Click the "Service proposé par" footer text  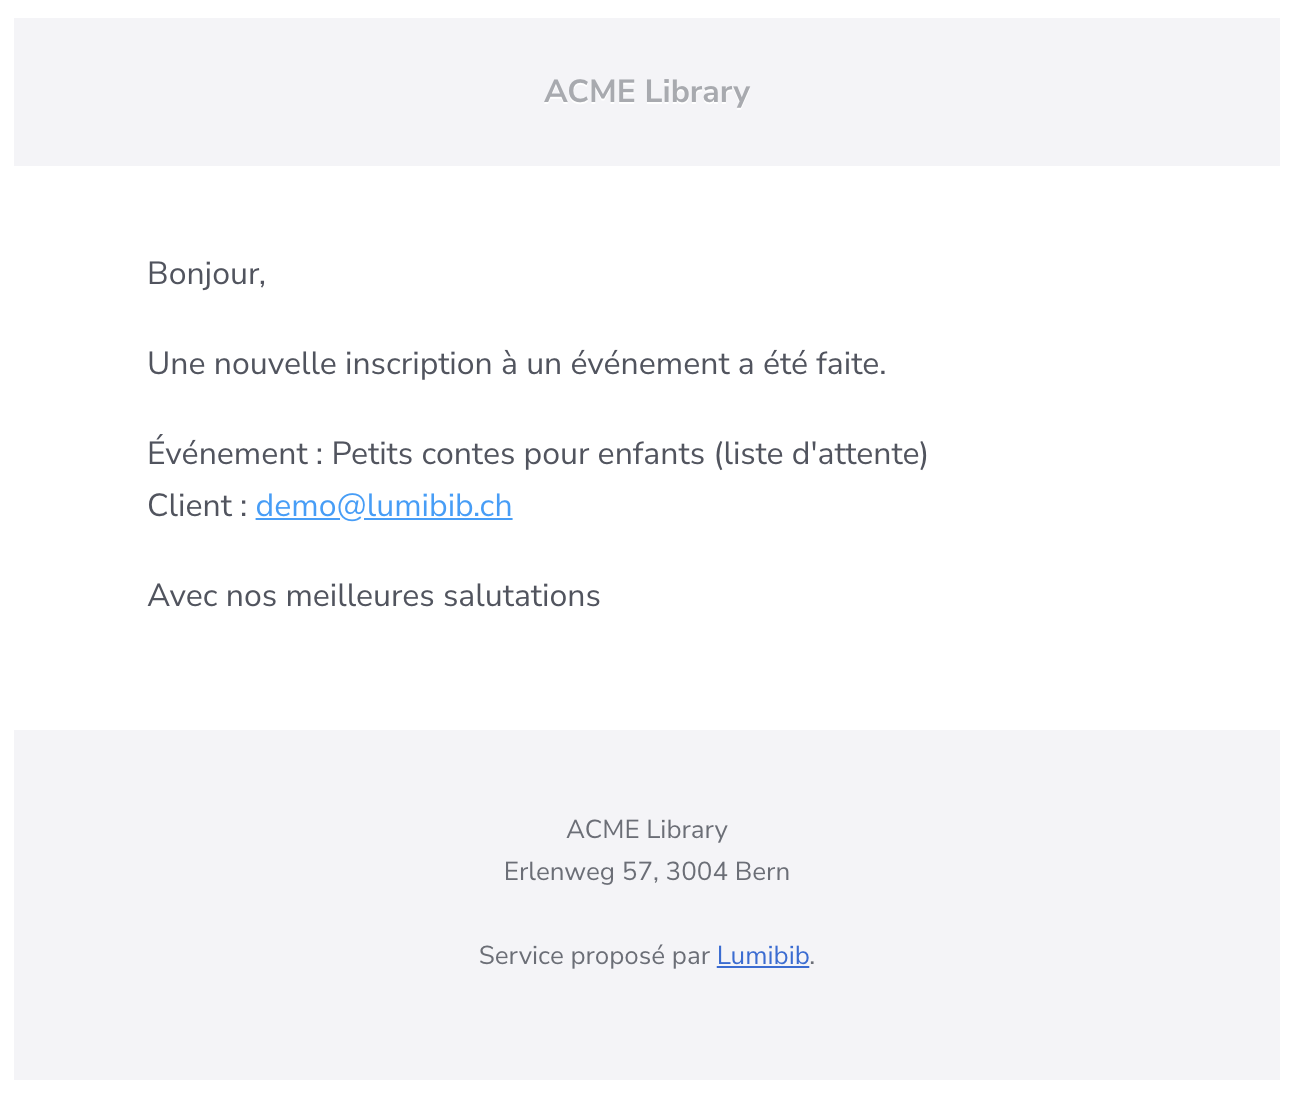[594, 956]
